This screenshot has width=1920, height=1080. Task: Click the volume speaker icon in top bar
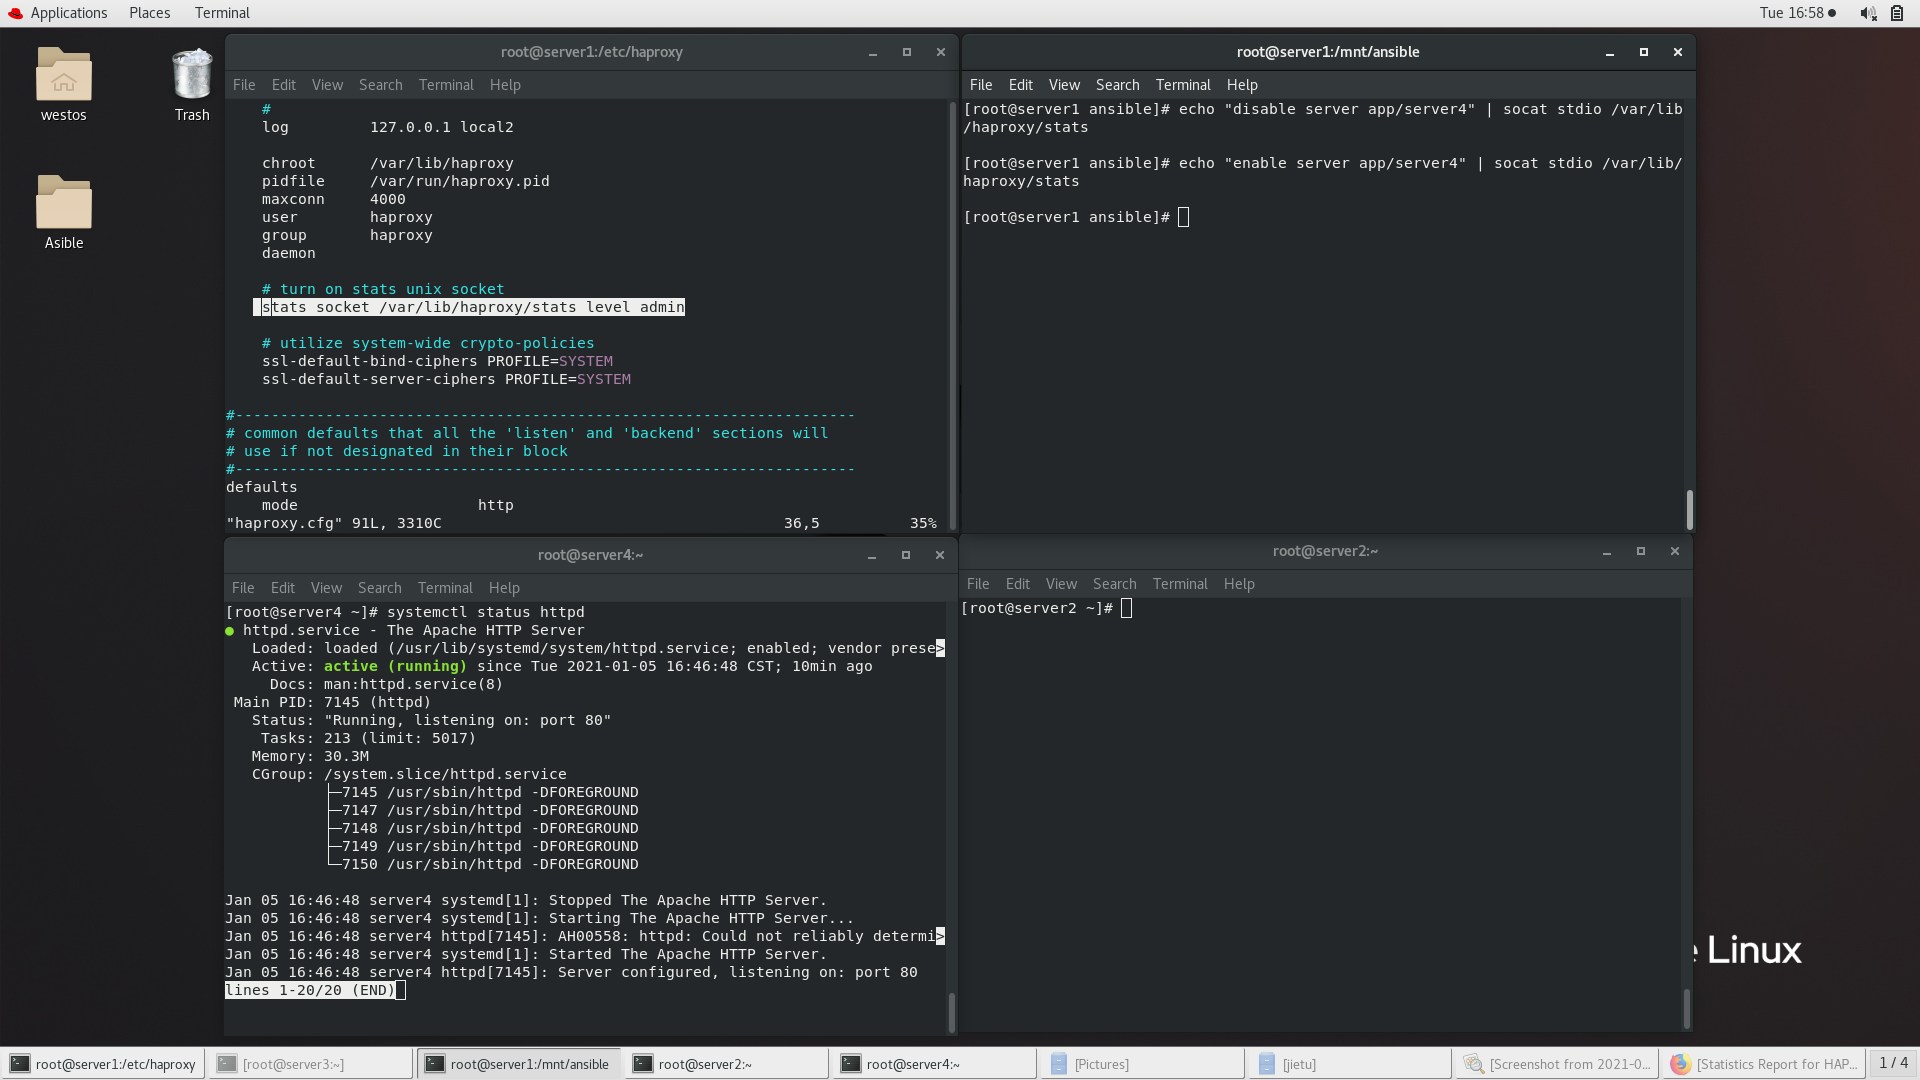(1867, 13)
